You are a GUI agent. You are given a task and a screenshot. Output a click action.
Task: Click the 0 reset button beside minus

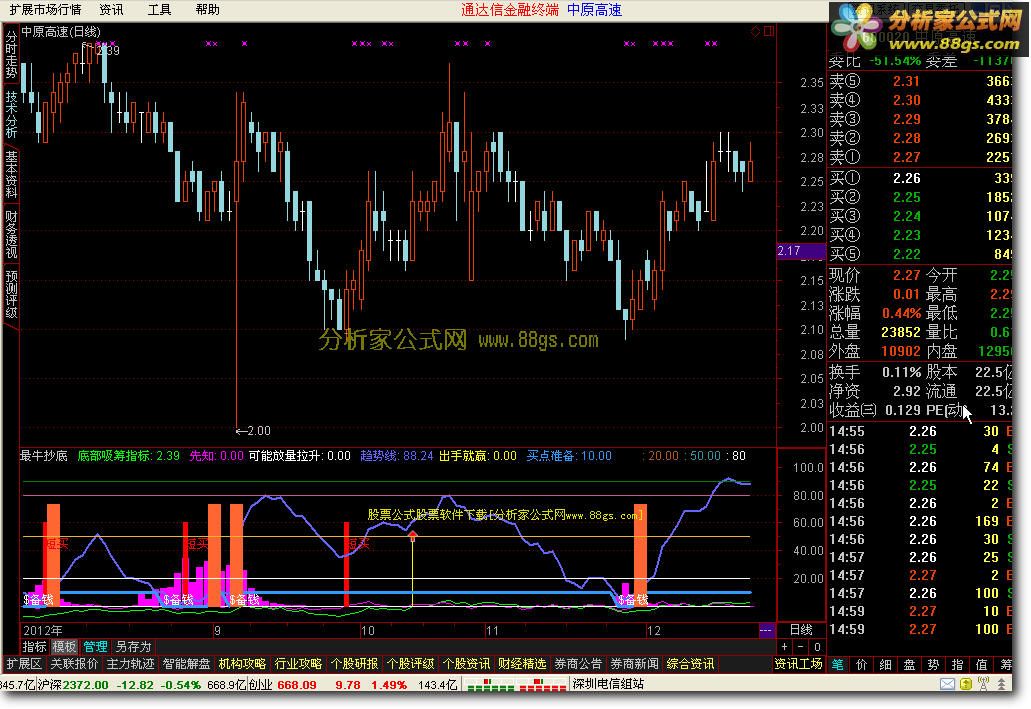pyautogui.click(x=817, y=647)
